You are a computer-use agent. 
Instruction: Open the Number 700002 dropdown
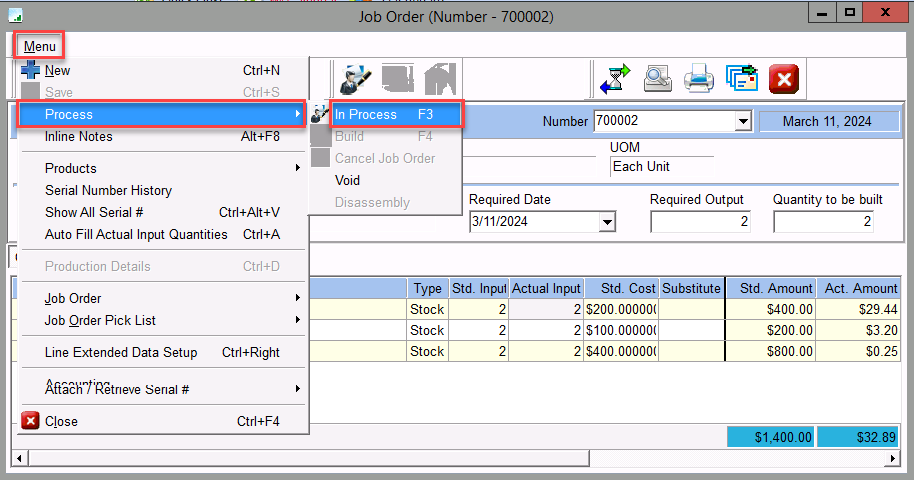point(742,121)
